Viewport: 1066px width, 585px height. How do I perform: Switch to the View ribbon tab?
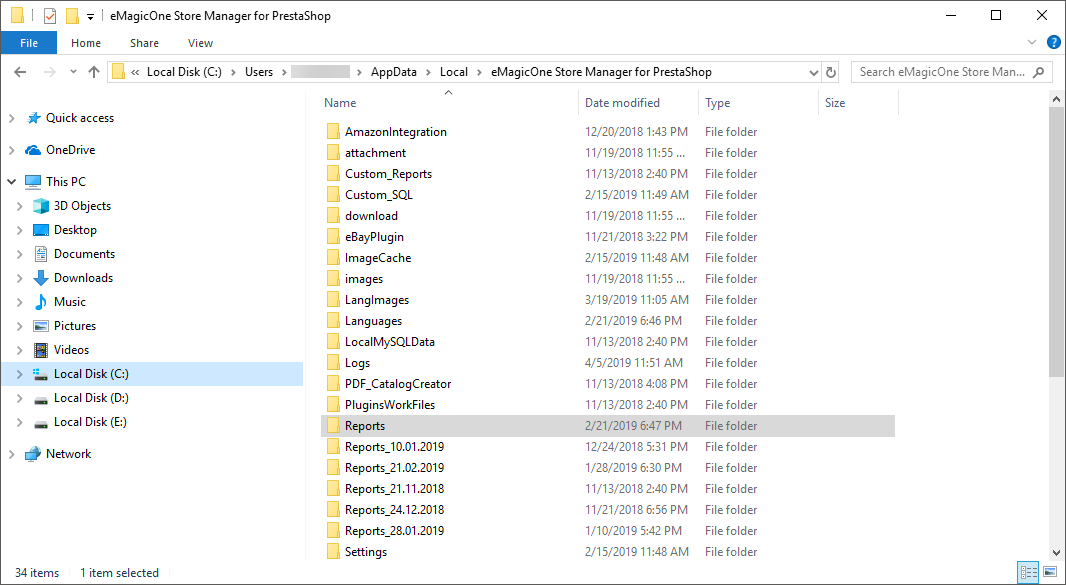(x=201, y=43)
